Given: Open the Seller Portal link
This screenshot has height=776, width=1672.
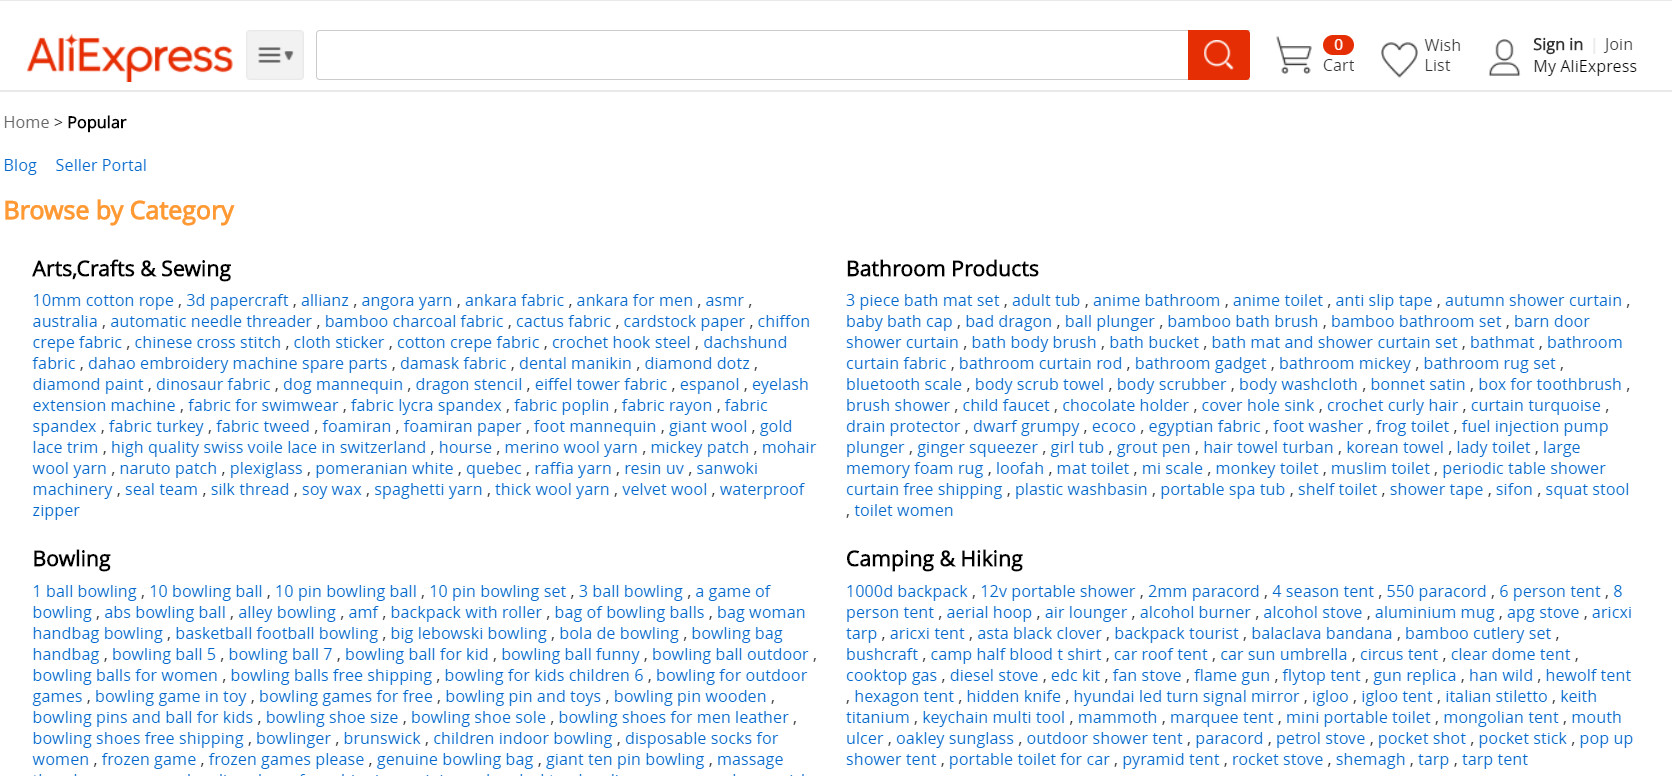Looking at the screenshot, I should tap(101, 165).
